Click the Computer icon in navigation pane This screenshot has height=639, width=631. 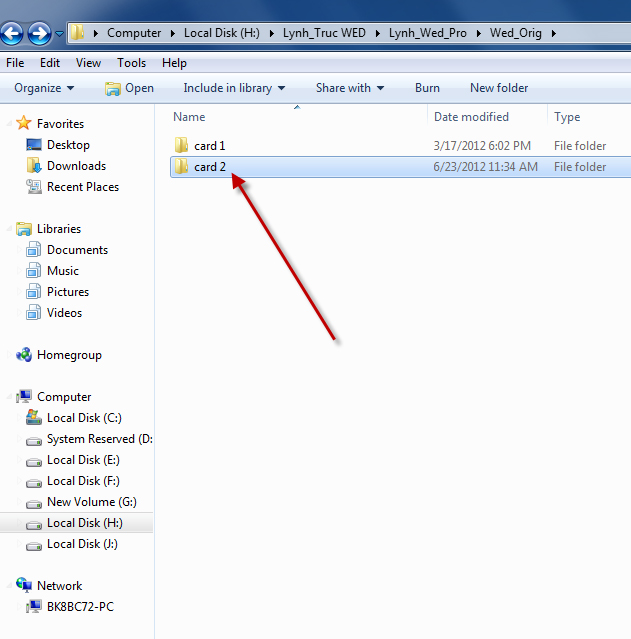24,396
